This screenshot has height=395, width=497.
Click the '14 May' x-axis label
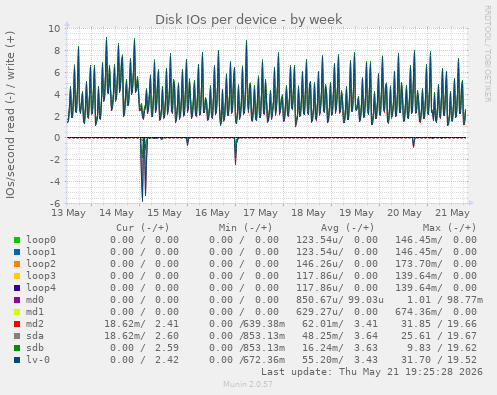tap(116, 213)
